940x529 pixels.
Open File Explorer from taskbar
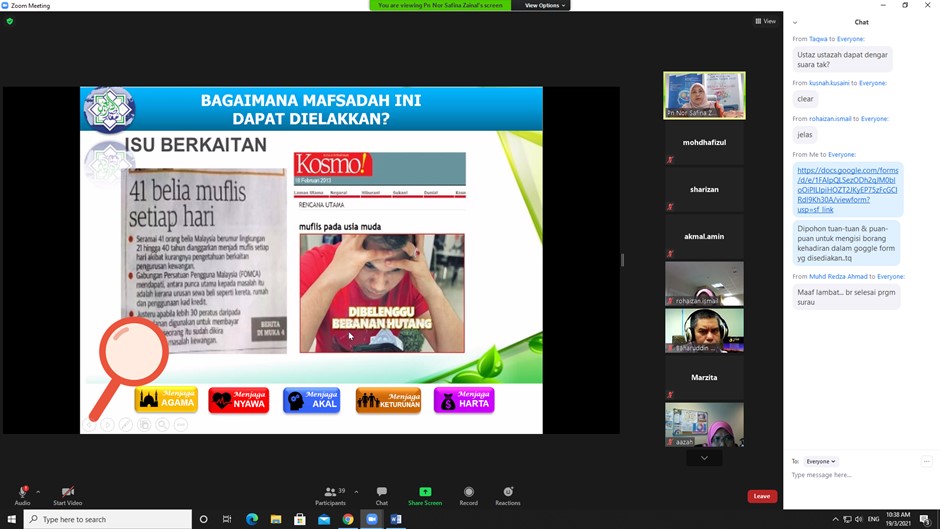276,519
